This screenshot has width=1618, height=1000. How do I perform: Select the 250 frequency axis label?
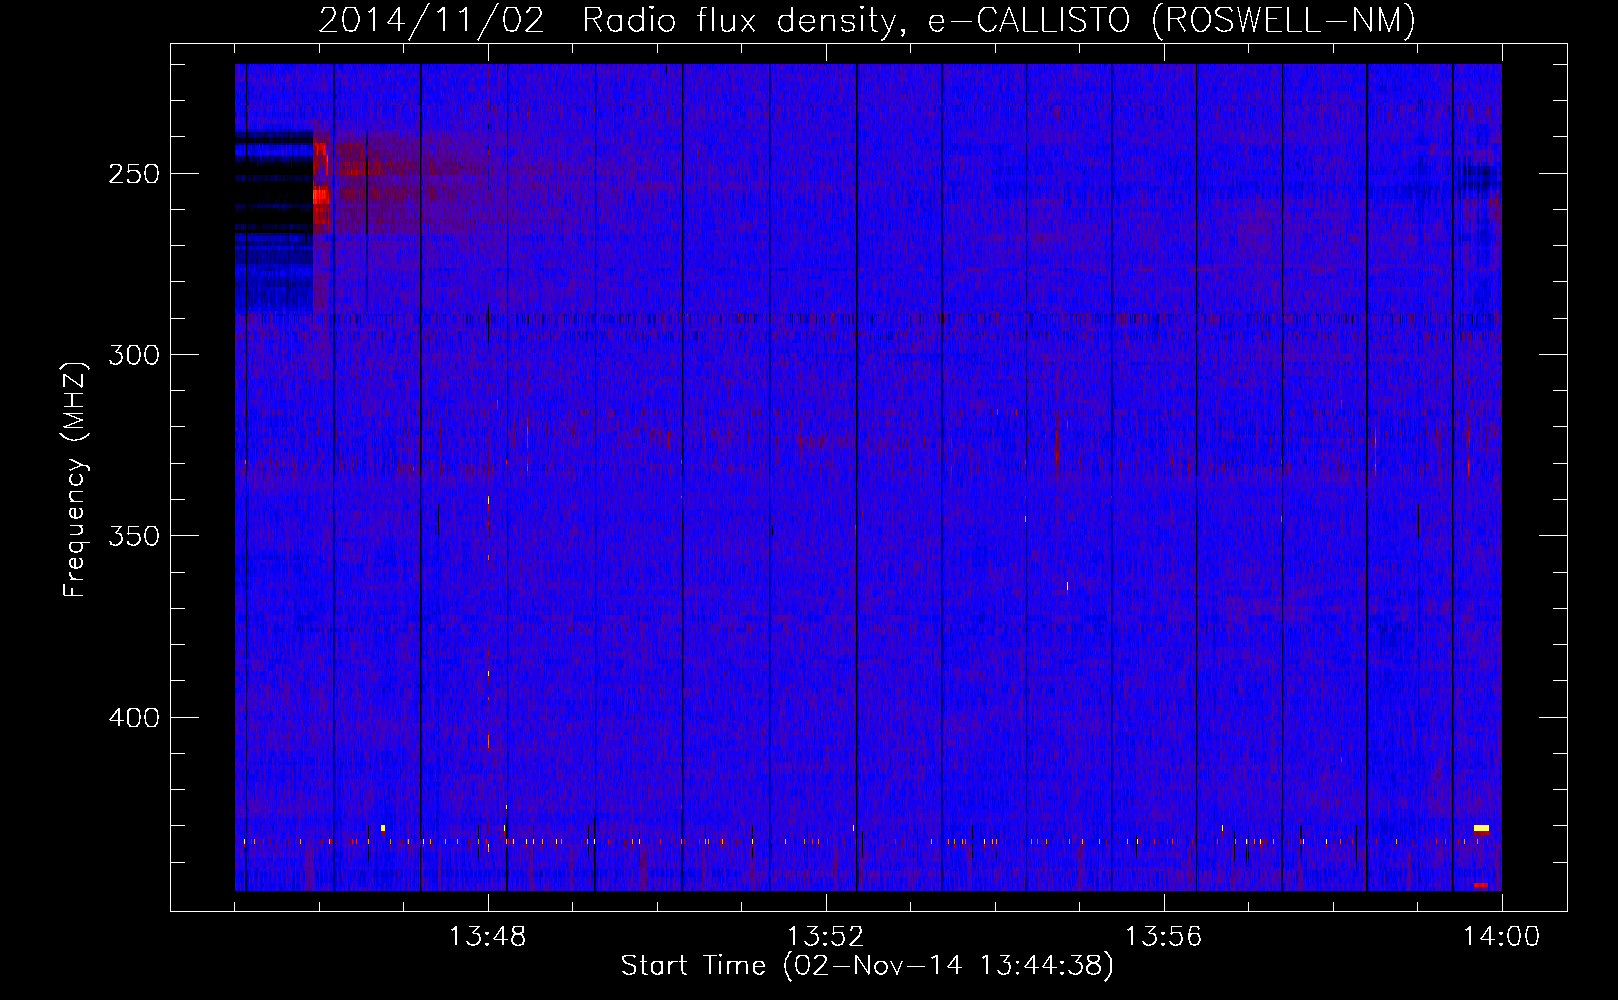click(133, 174)
